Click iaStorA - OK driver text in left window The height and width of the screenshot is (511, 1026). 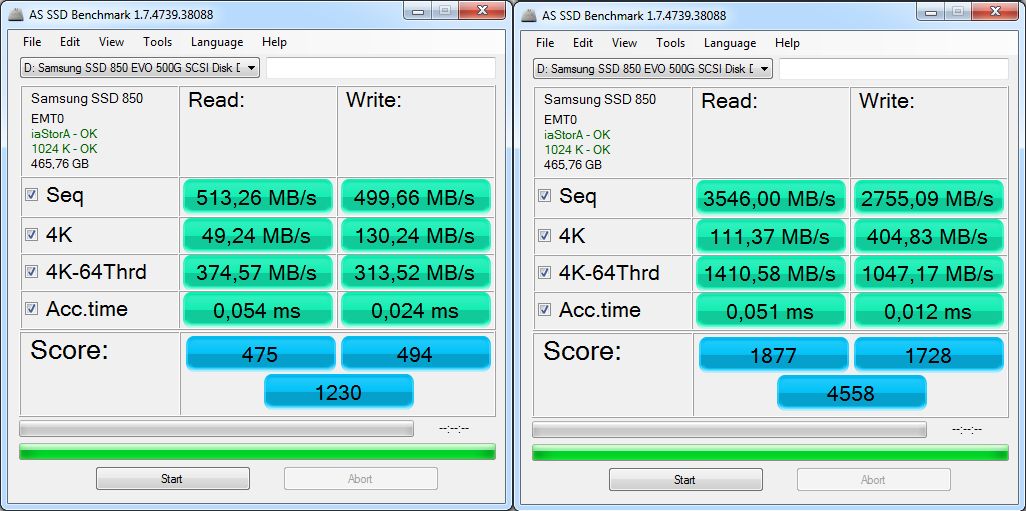pyautogui.click(x=64, y=134)
